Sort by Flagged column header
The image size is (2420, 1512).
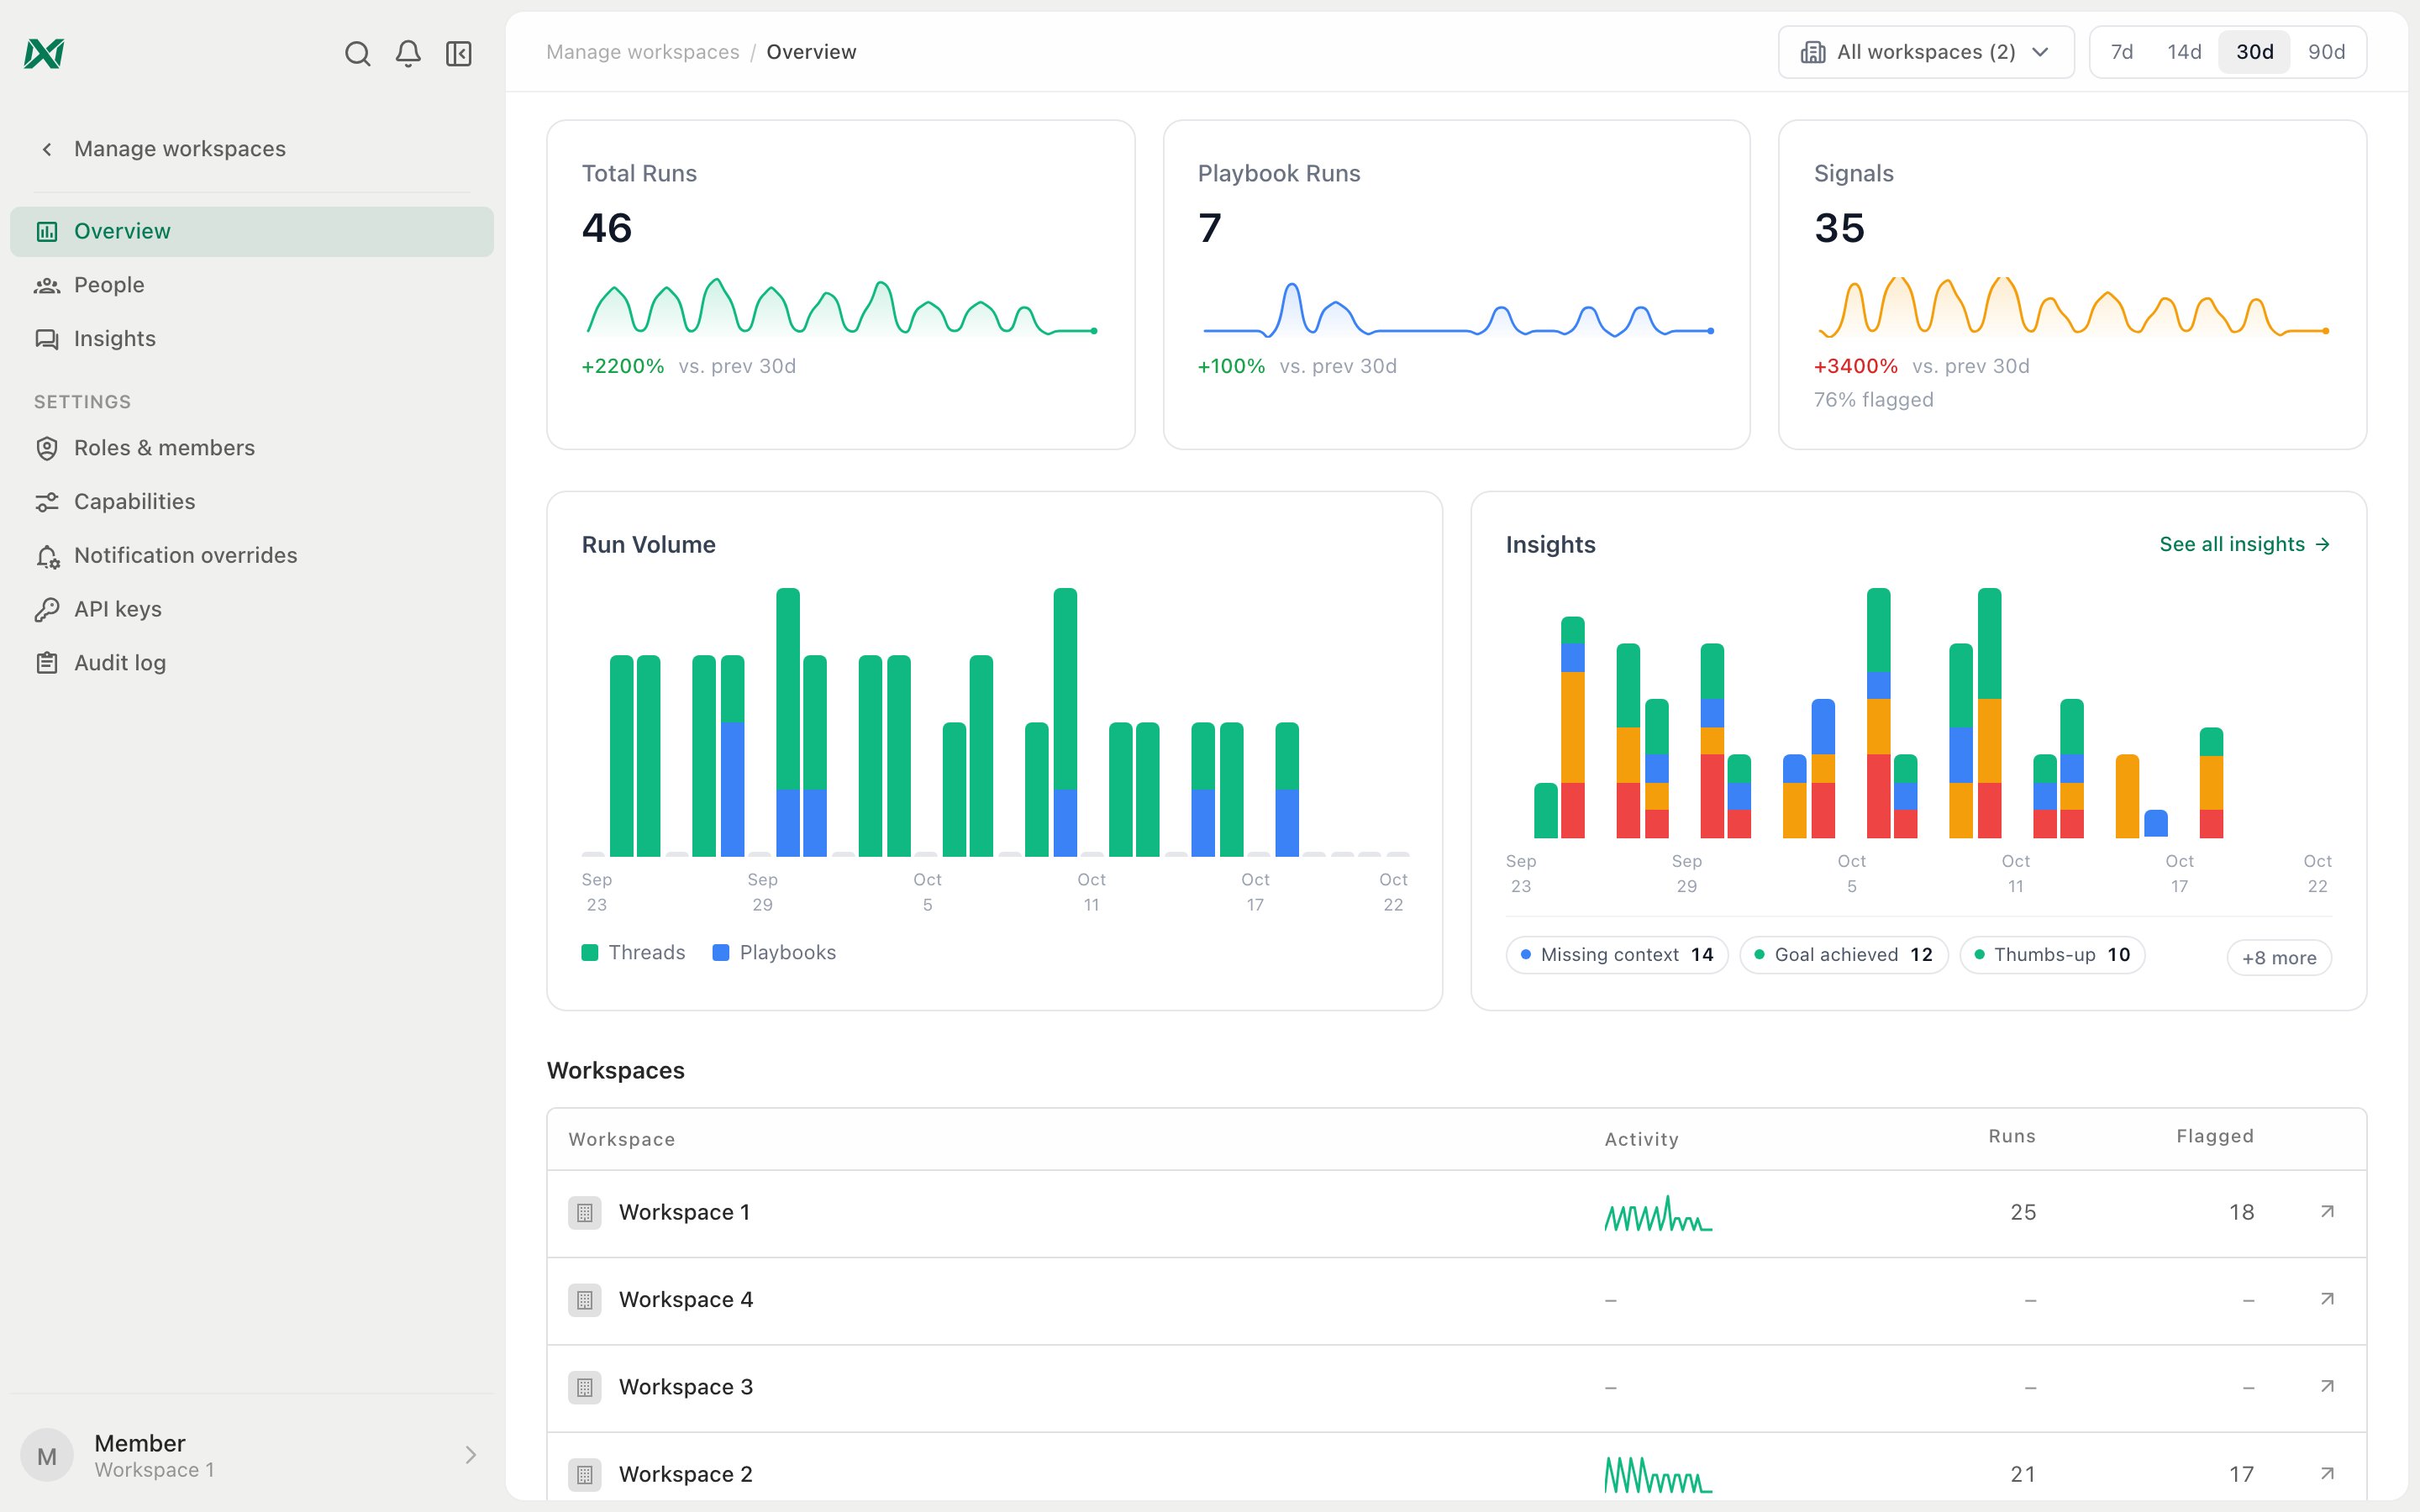[x=2215, y=1136]
